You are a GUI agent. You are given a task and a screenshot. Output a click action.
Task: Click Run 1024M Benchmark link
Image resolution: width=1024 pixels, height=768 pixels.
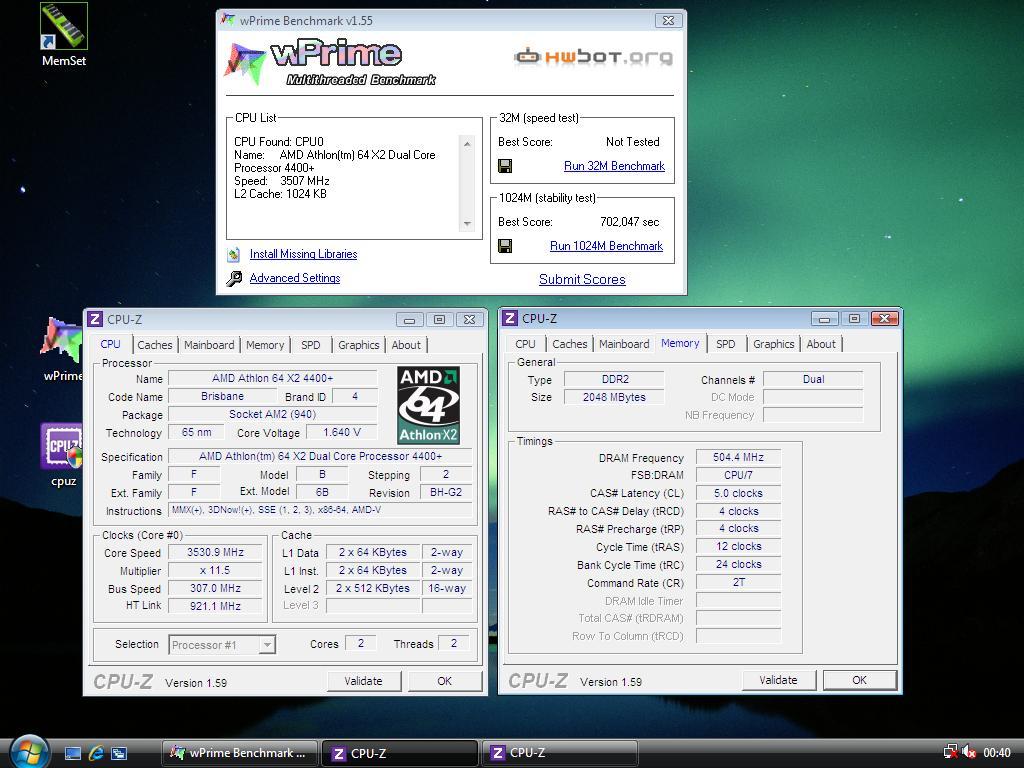pyautogui.click(x=606, y=246)
